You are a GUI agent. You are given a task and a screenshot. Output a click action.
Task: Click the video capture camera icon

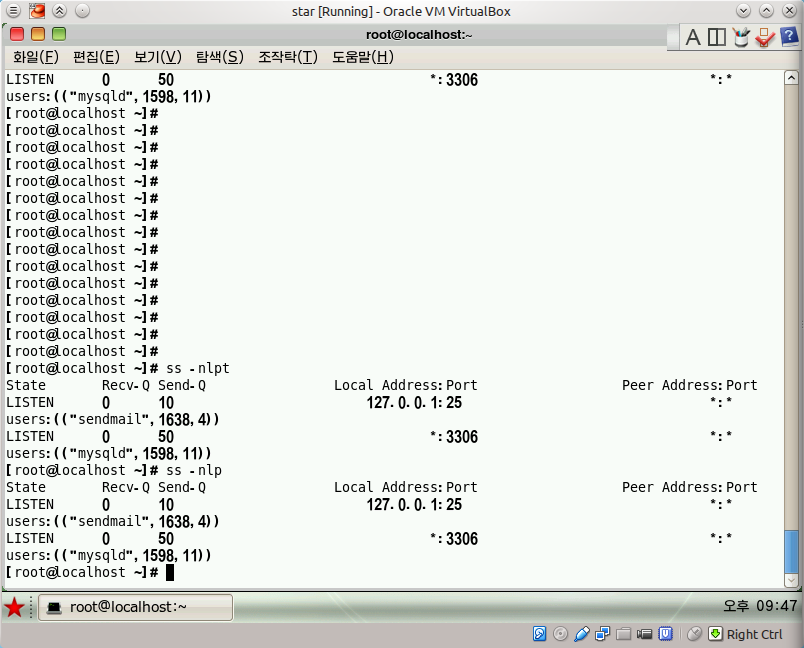click(645, 634)
